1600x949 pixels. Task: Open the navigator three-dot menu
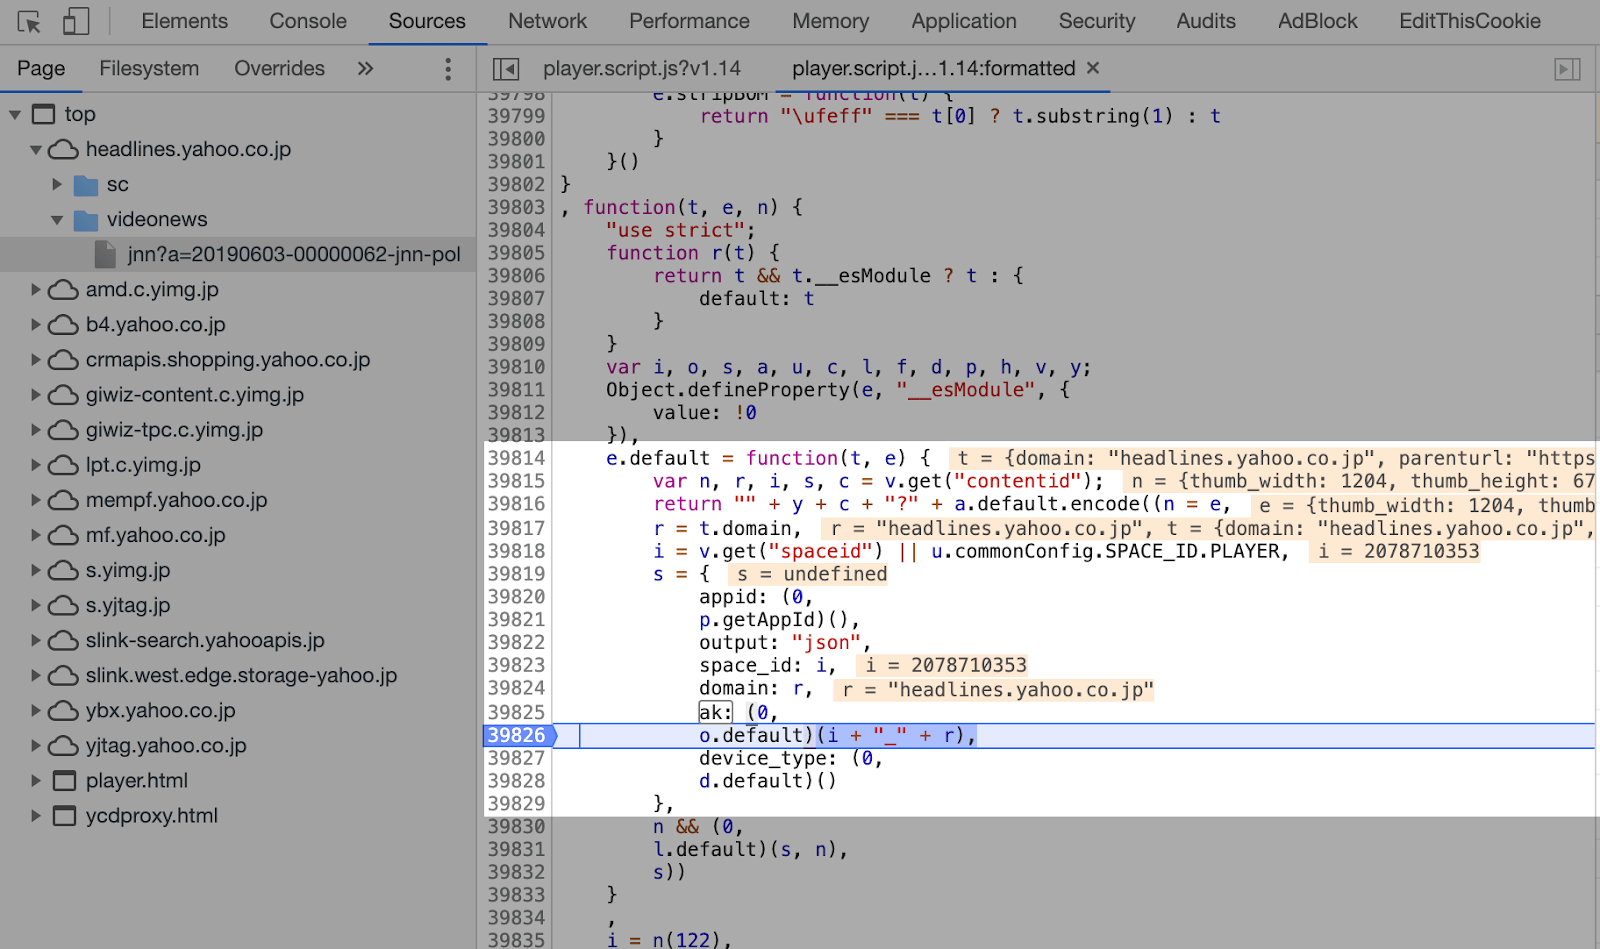[x=447, y=69]
